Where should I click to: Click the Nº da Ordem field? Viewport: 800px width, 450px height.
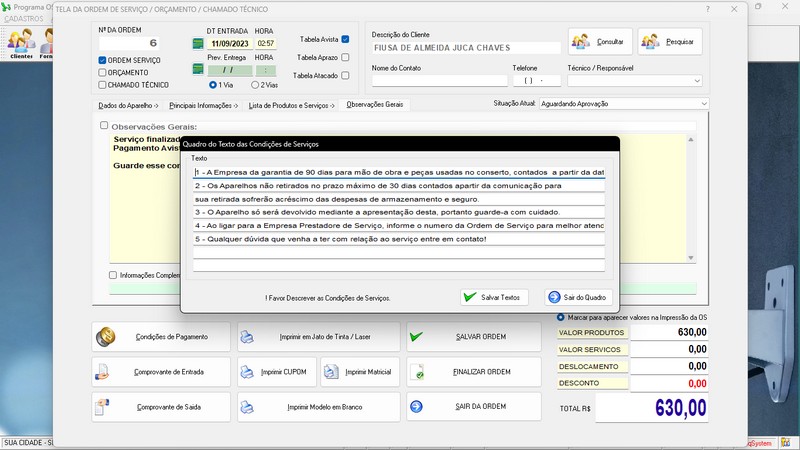coord(129,43)
